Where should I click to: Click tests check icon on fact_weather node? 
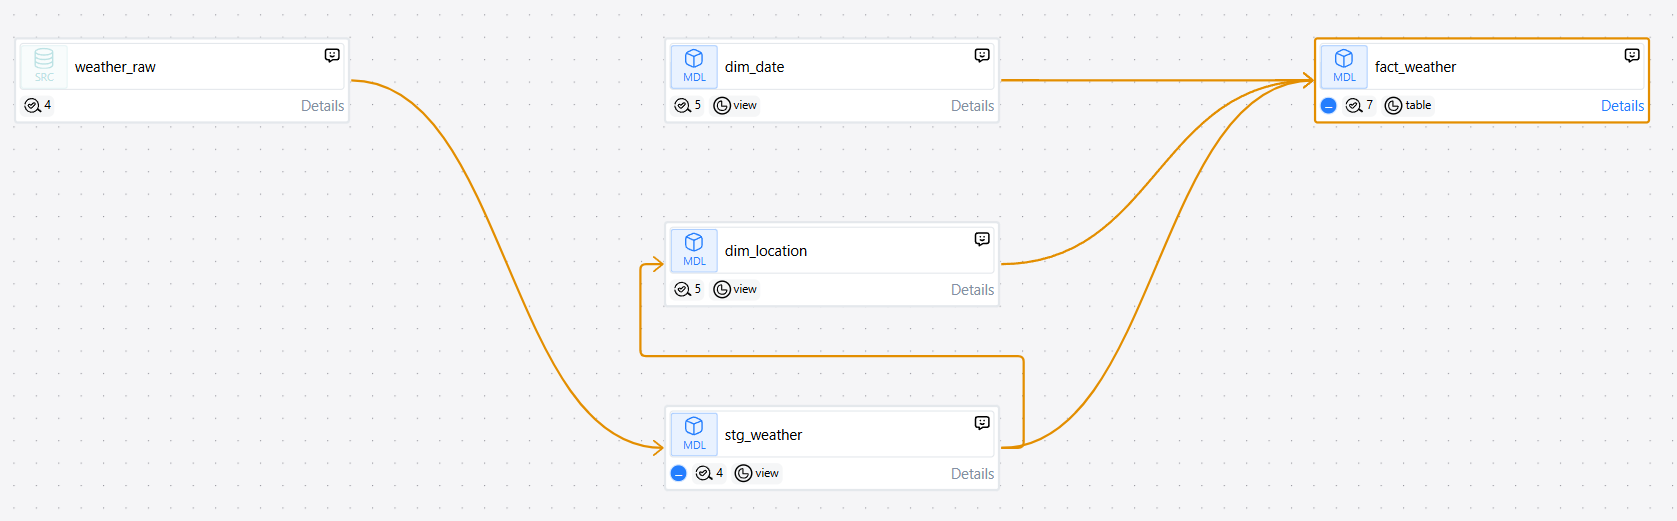point(1354,105)
